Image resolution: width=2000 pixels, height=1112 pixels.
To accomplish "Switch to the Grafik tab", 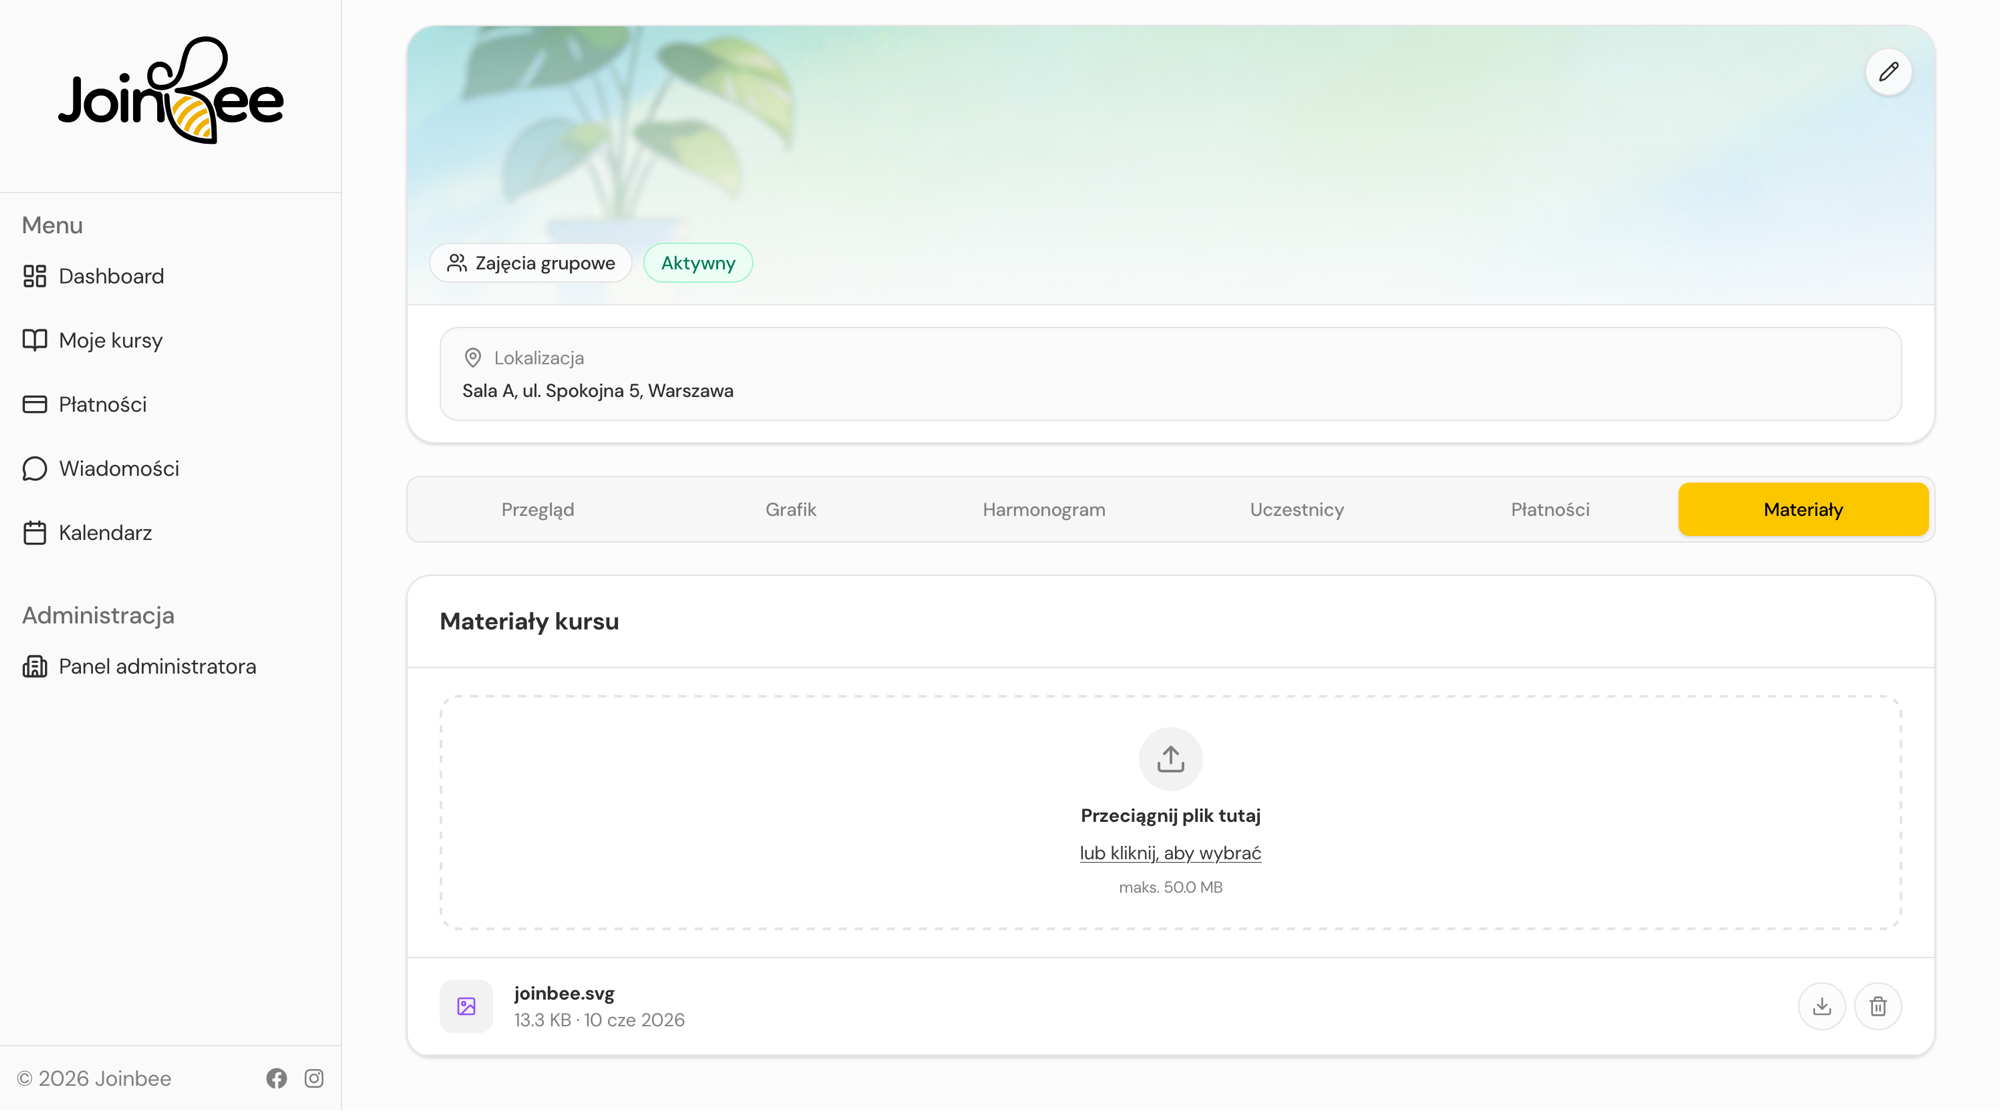I will (791, 509).
